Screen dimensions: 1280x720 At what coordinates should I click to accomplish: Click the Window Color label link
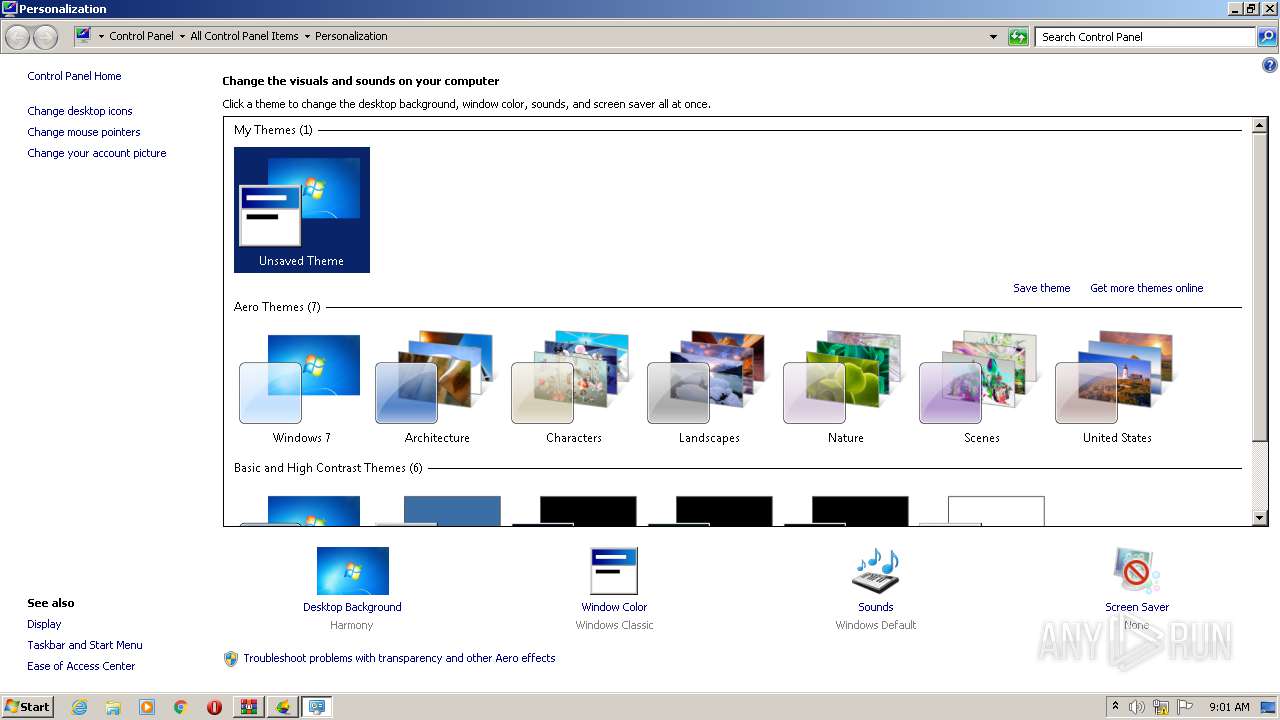pyautogui.click(x=614, y=607)
